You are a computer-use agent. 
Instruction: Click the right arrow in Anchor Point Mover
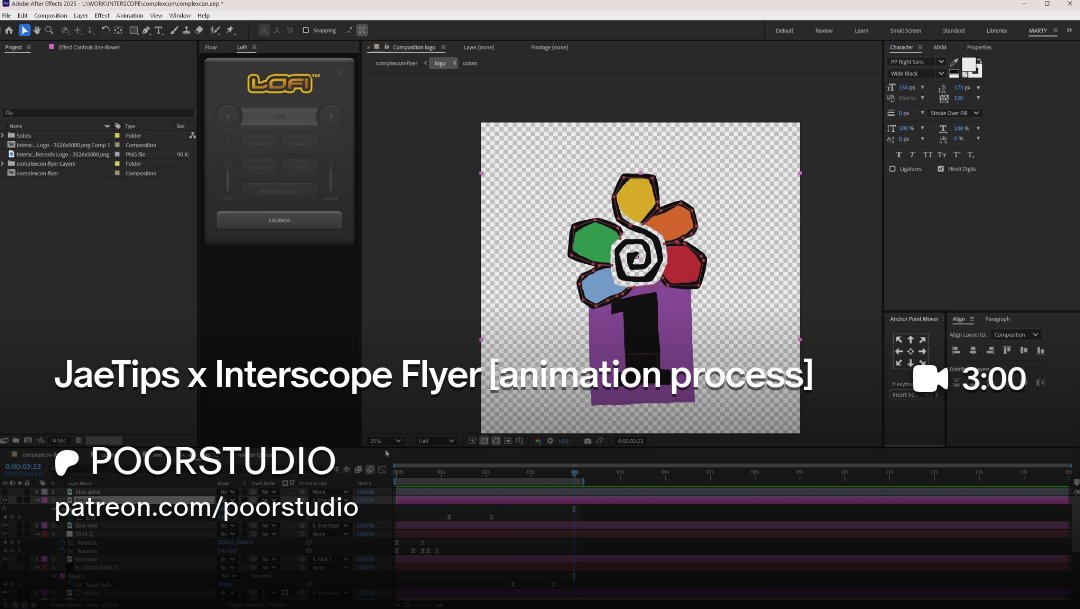(922, 351)
